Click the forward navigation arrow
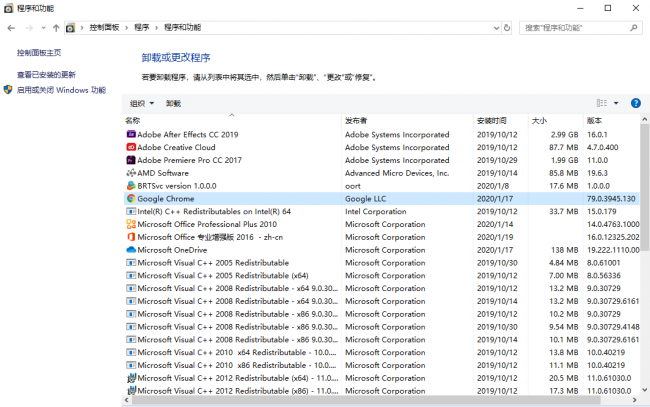This screenshot has height=407, width=650. coord(29,28)
